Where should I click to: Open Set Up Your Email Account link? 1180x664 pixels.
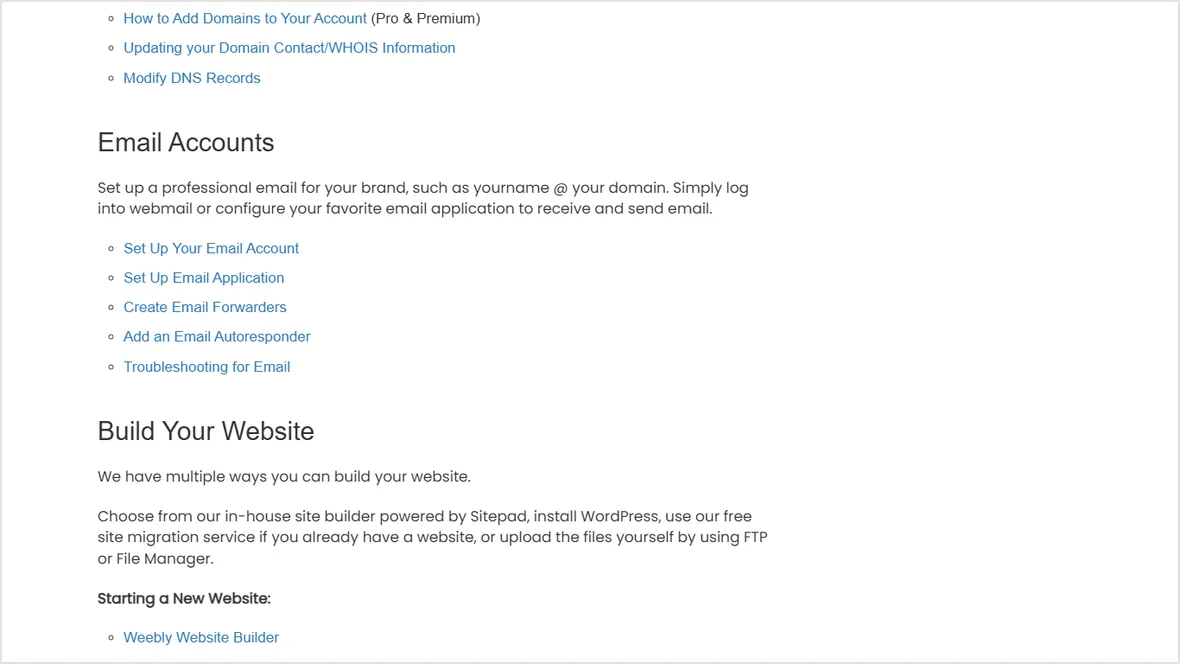click(x=211, y=248)
